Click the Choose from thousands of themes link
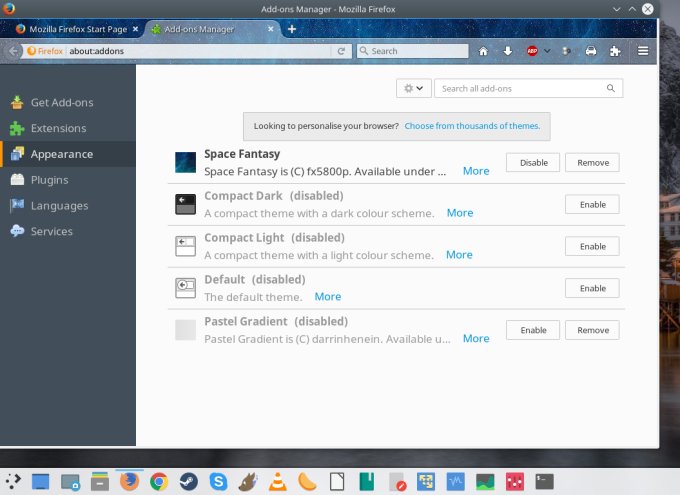Image resolution: width=680 pixels, height=495 pixels. pos(472,126)
